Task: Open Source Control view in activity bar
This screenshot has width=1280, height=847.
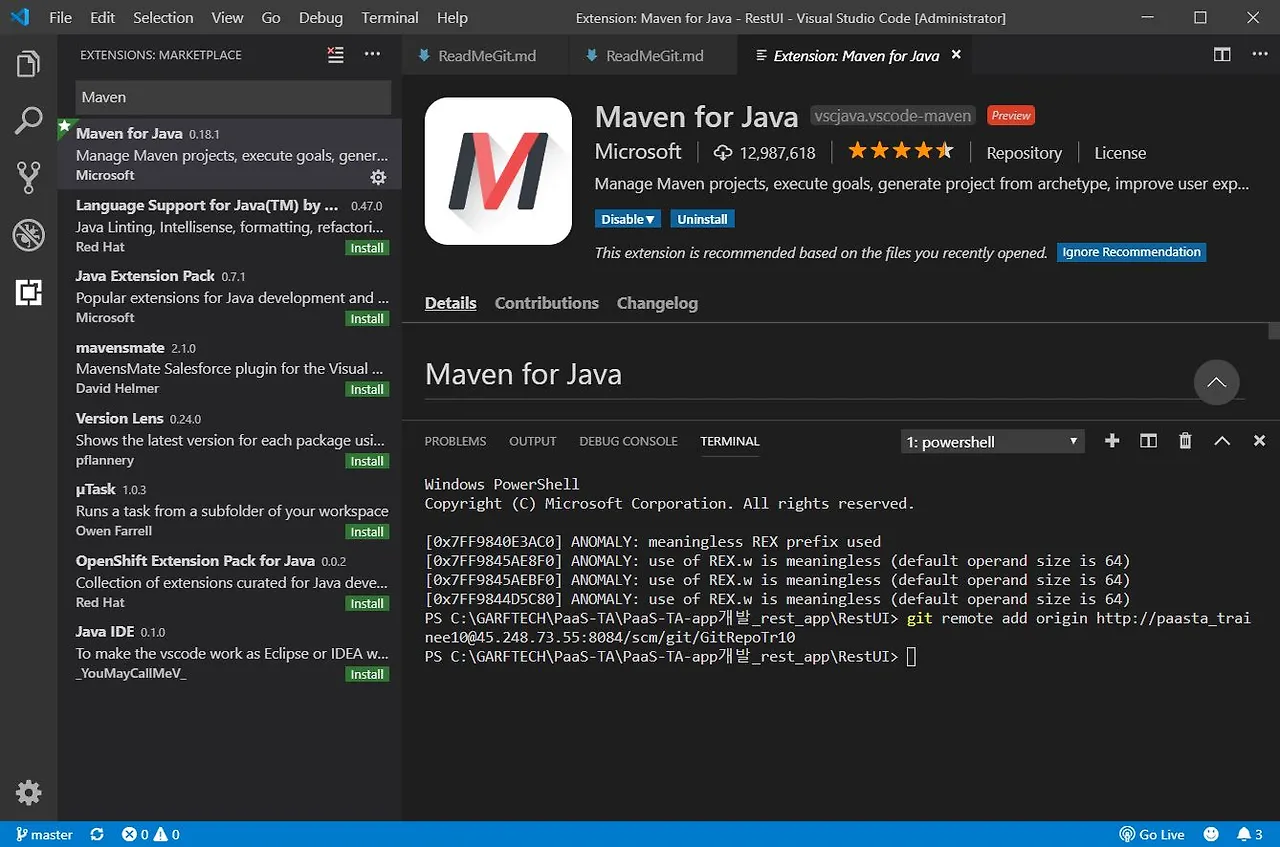Action: [x=29, y=178]
